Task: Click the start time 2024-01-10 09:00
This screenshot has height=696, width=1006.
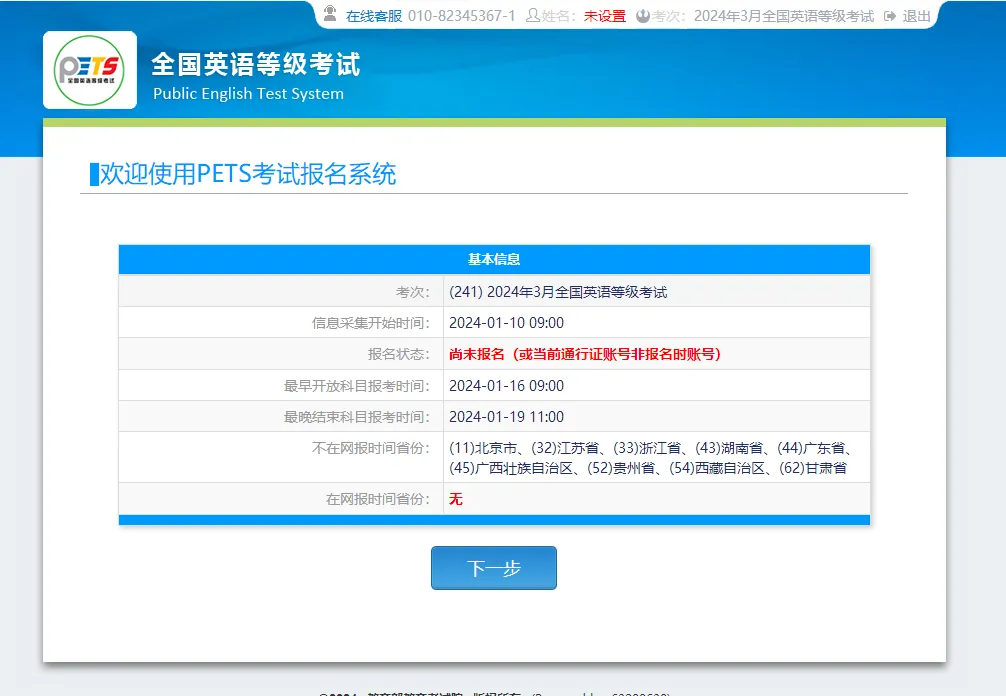Action: point(506,323)
